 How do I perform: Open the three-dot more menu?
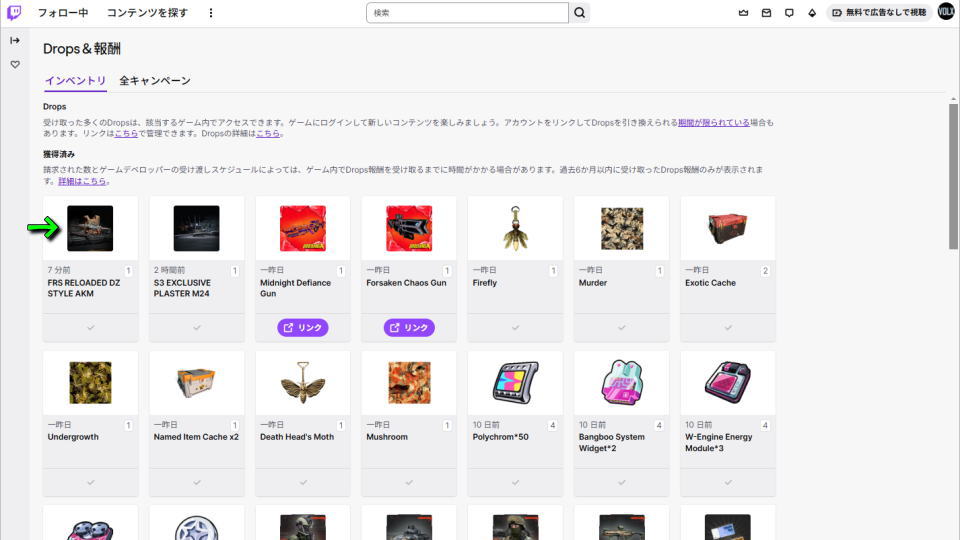pyautogui.click(x=211, y=12)
